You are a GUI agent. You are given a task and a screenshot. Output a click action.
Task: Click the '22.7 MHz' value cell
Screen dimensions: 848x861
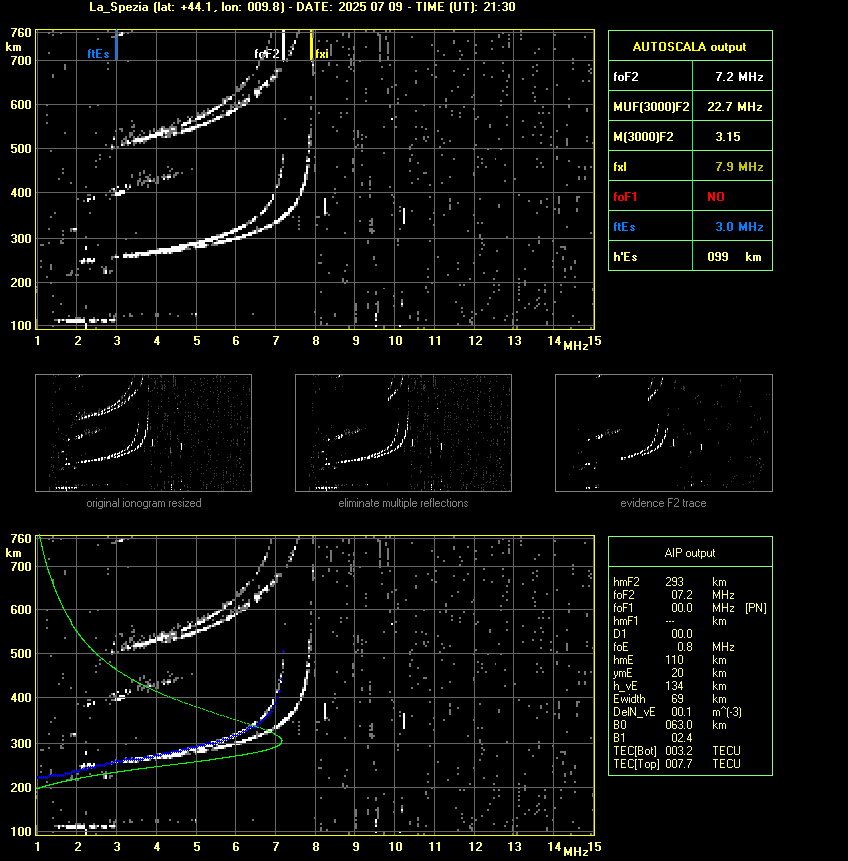[733, 107]
